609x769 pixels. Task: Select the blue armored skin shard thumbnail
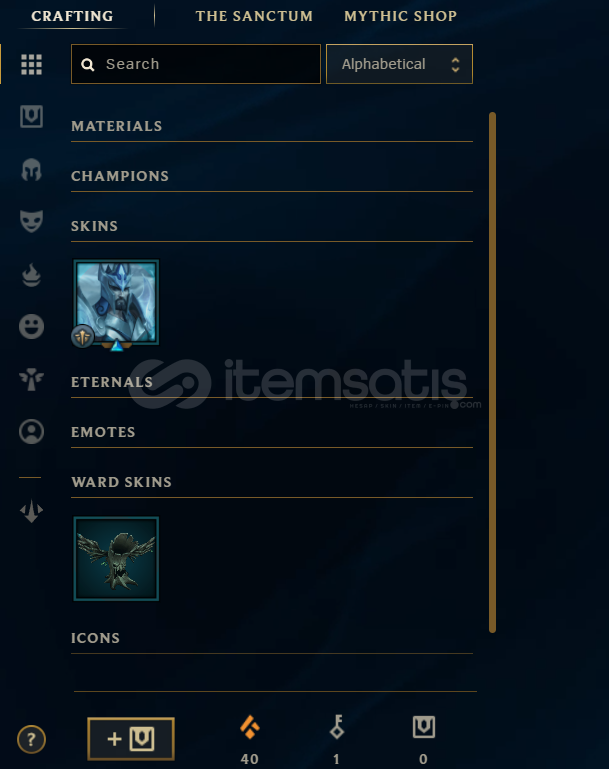coord(116,303)
